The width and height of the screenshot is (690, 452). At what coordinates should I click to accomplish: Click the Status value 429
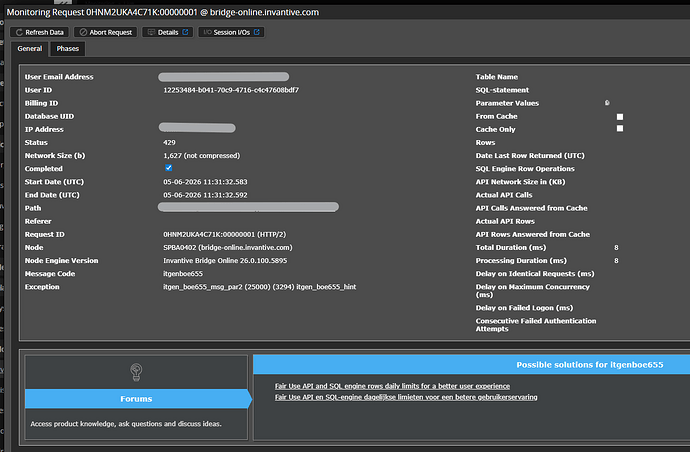coord(169,142)
